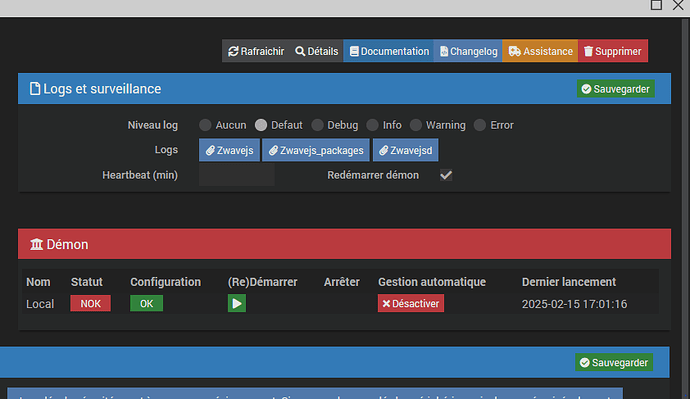Select the Info log level
This screenshot has width=690, height=399.
click(x=372, y=125)
